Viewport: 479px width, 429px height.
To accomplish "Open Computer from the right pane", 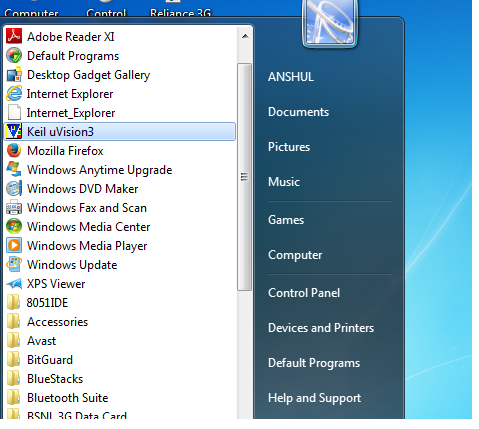I will tap(295, 255).
